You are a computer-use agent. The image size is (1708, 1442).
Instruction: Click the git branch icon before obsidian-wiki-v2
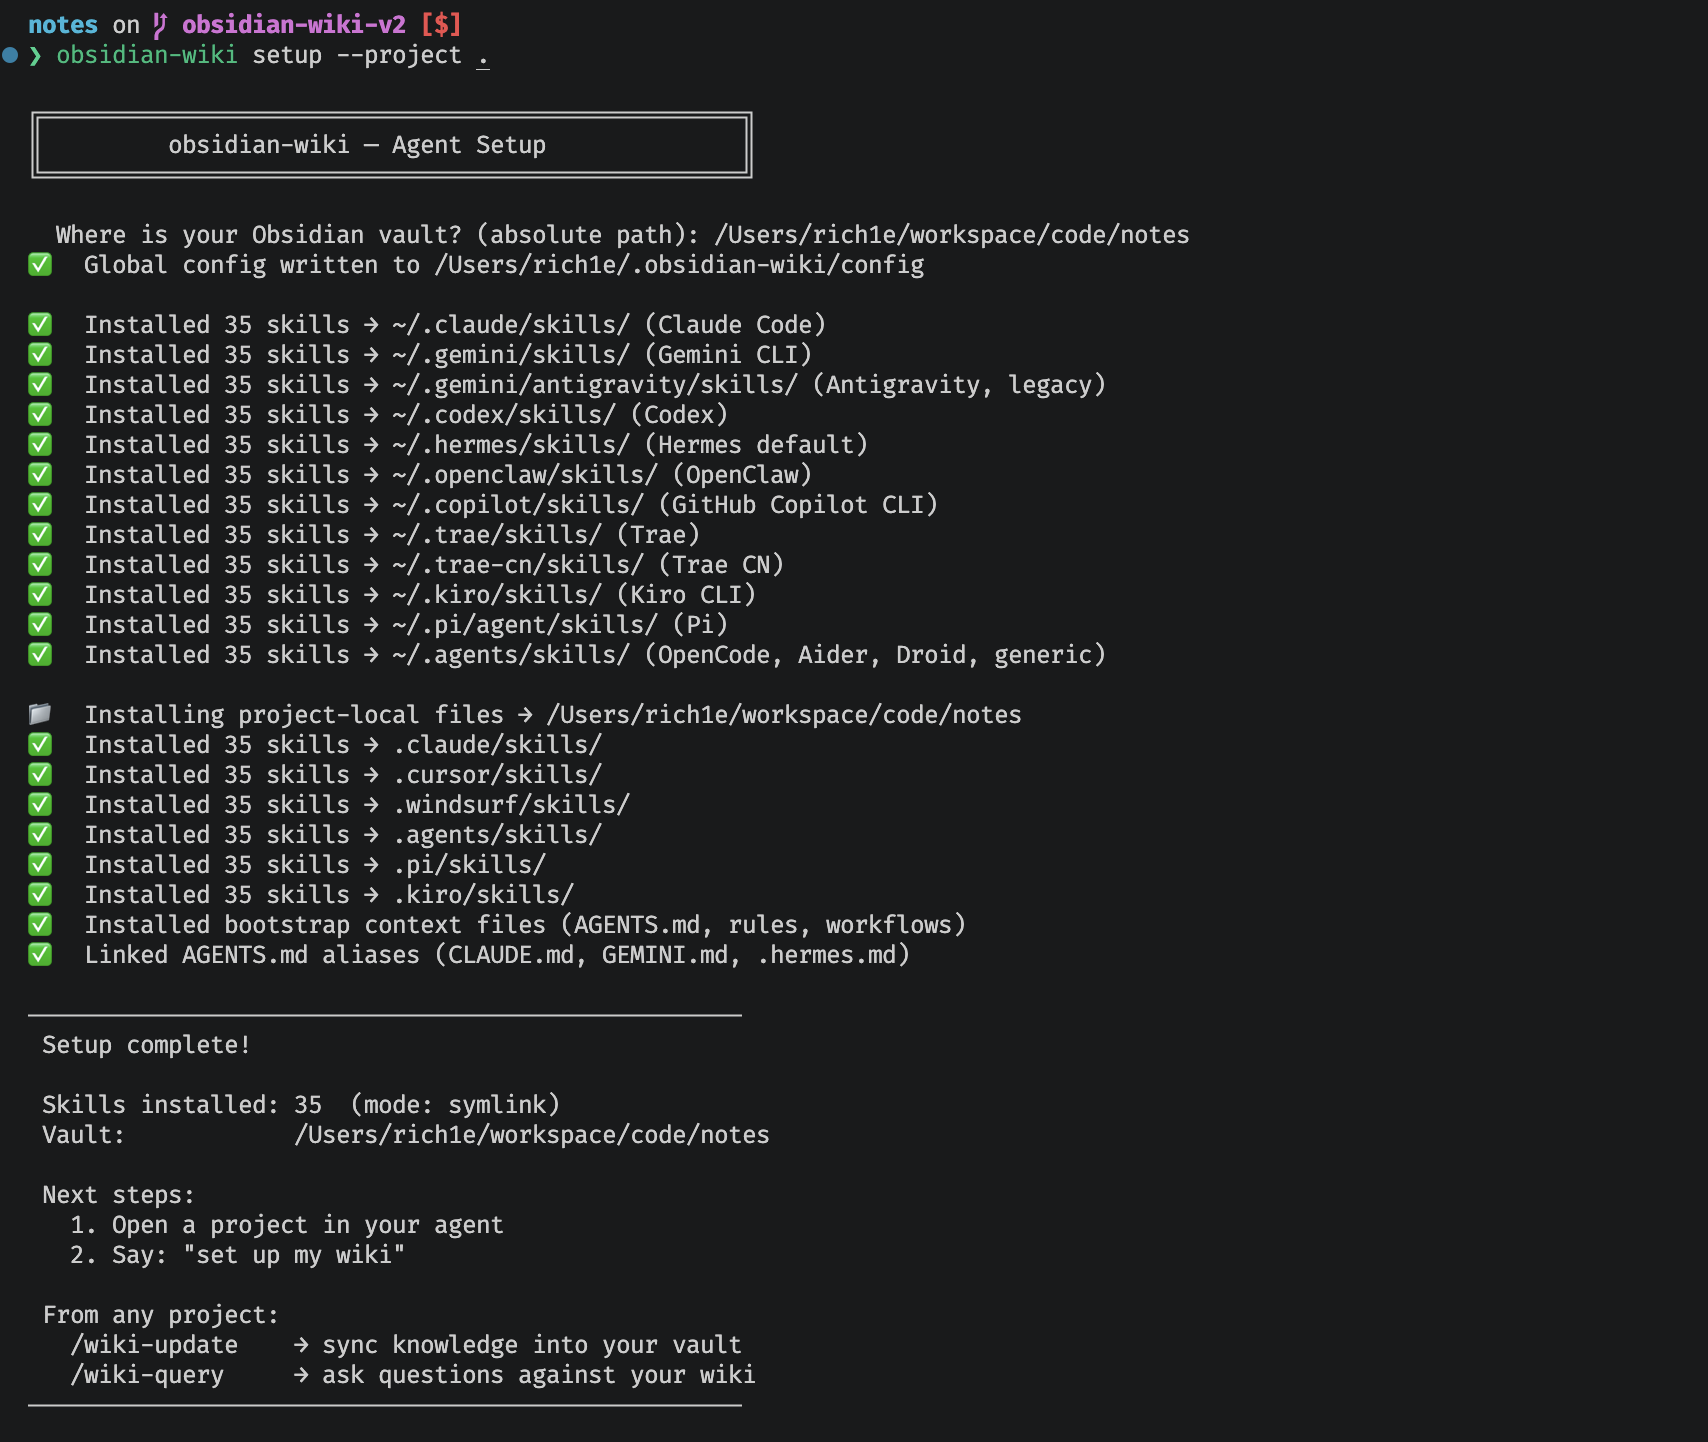(160, 25)
